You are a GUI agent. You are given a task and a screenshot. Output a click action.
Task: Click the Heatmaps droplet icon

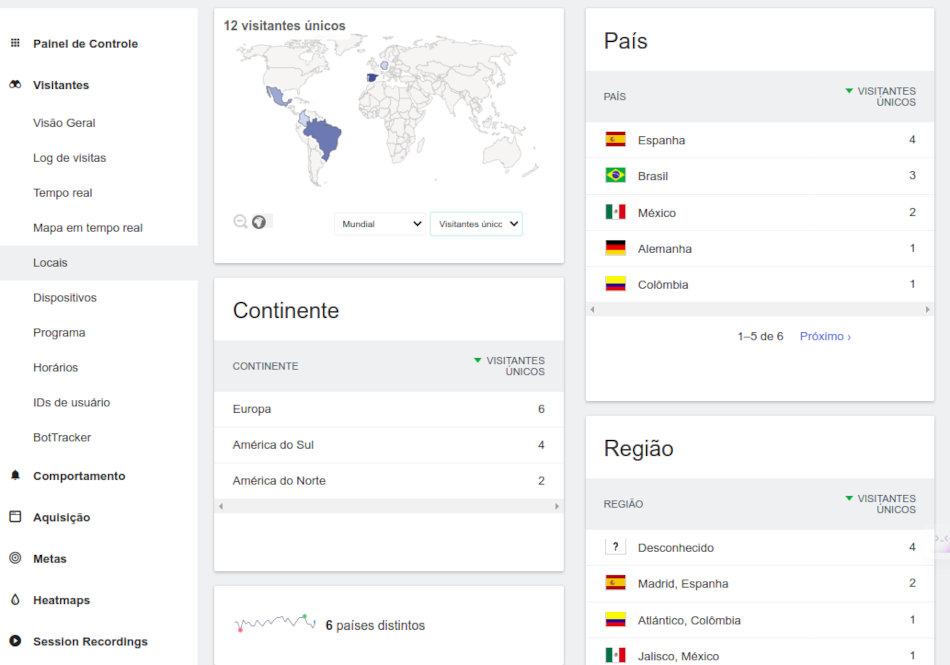(15, 600)
